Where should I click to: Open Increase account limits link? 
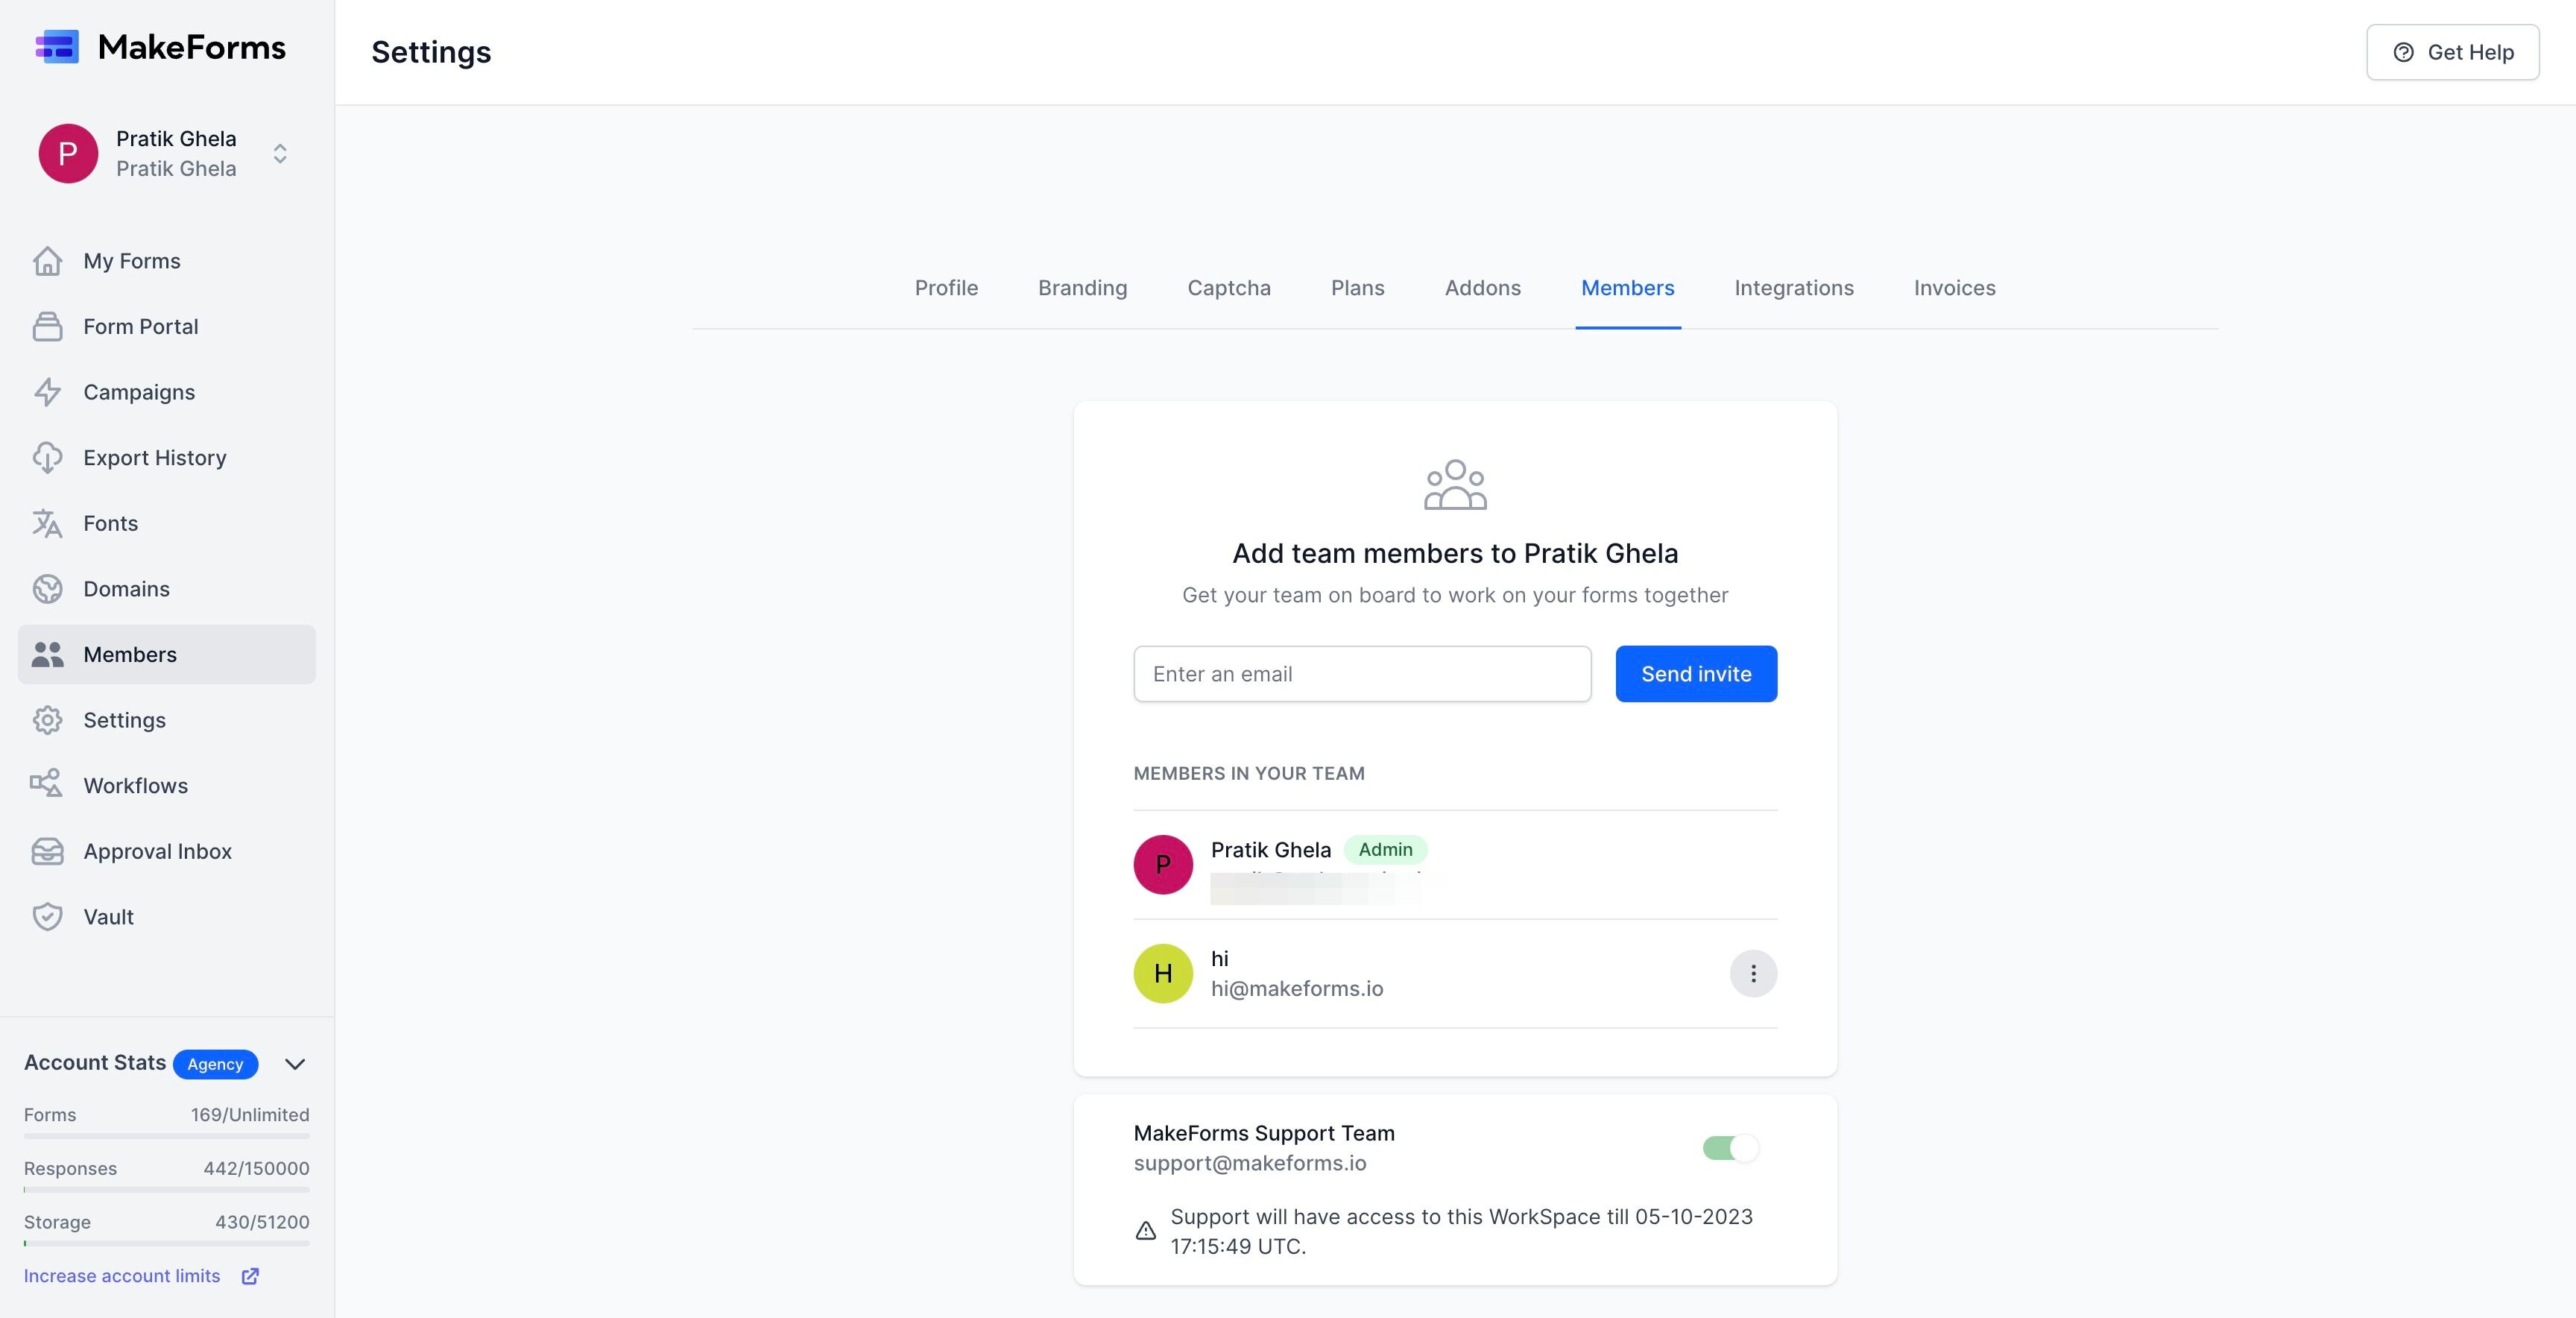[122, 1276]
